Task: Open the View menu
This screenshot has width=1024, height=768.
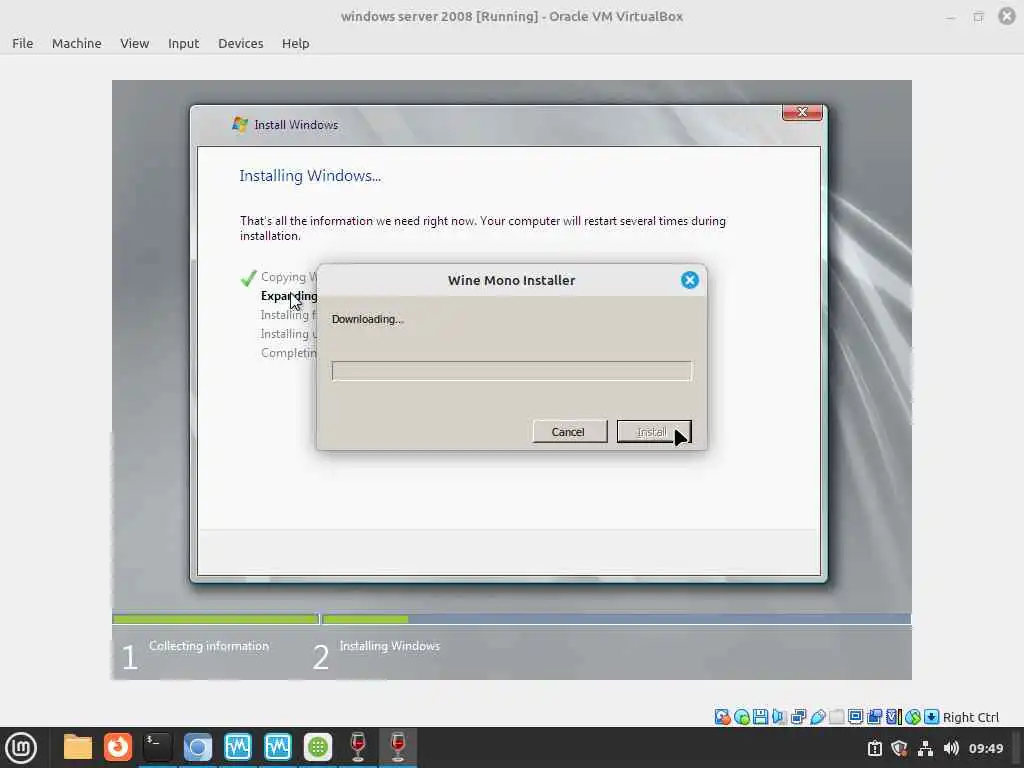Action: (135, 43)
